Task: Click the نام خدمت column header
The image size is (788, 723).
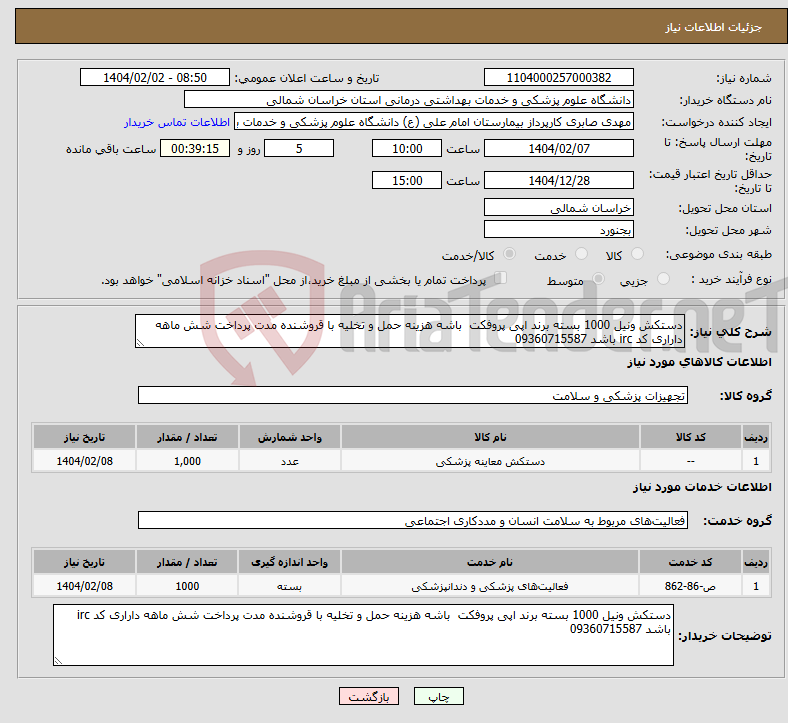Action: tap(490, 562)
